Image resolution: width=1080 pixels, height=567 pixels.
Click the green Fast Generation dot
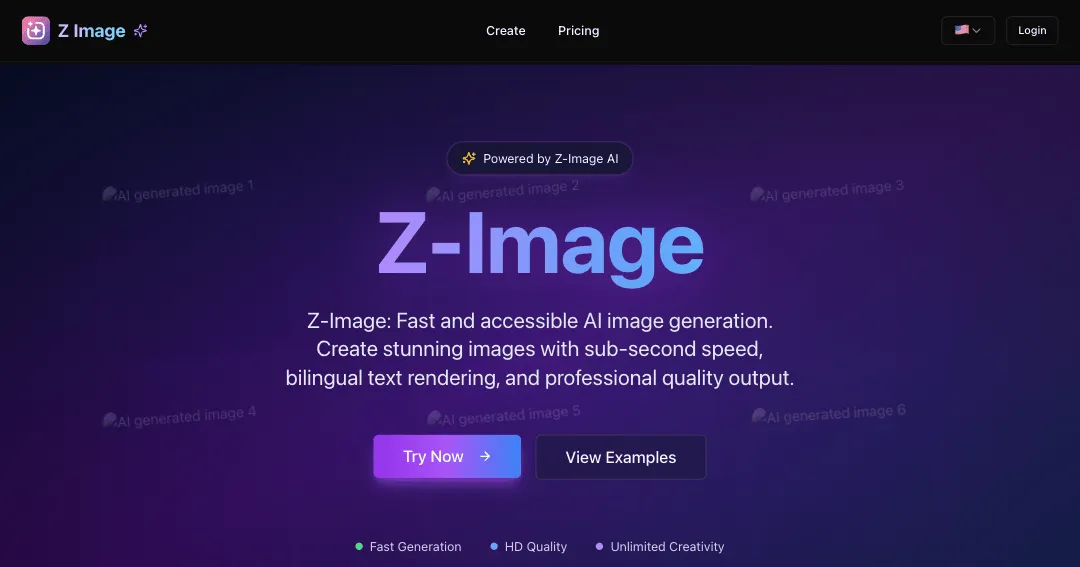pyautogui.click(x=359, y=546)
